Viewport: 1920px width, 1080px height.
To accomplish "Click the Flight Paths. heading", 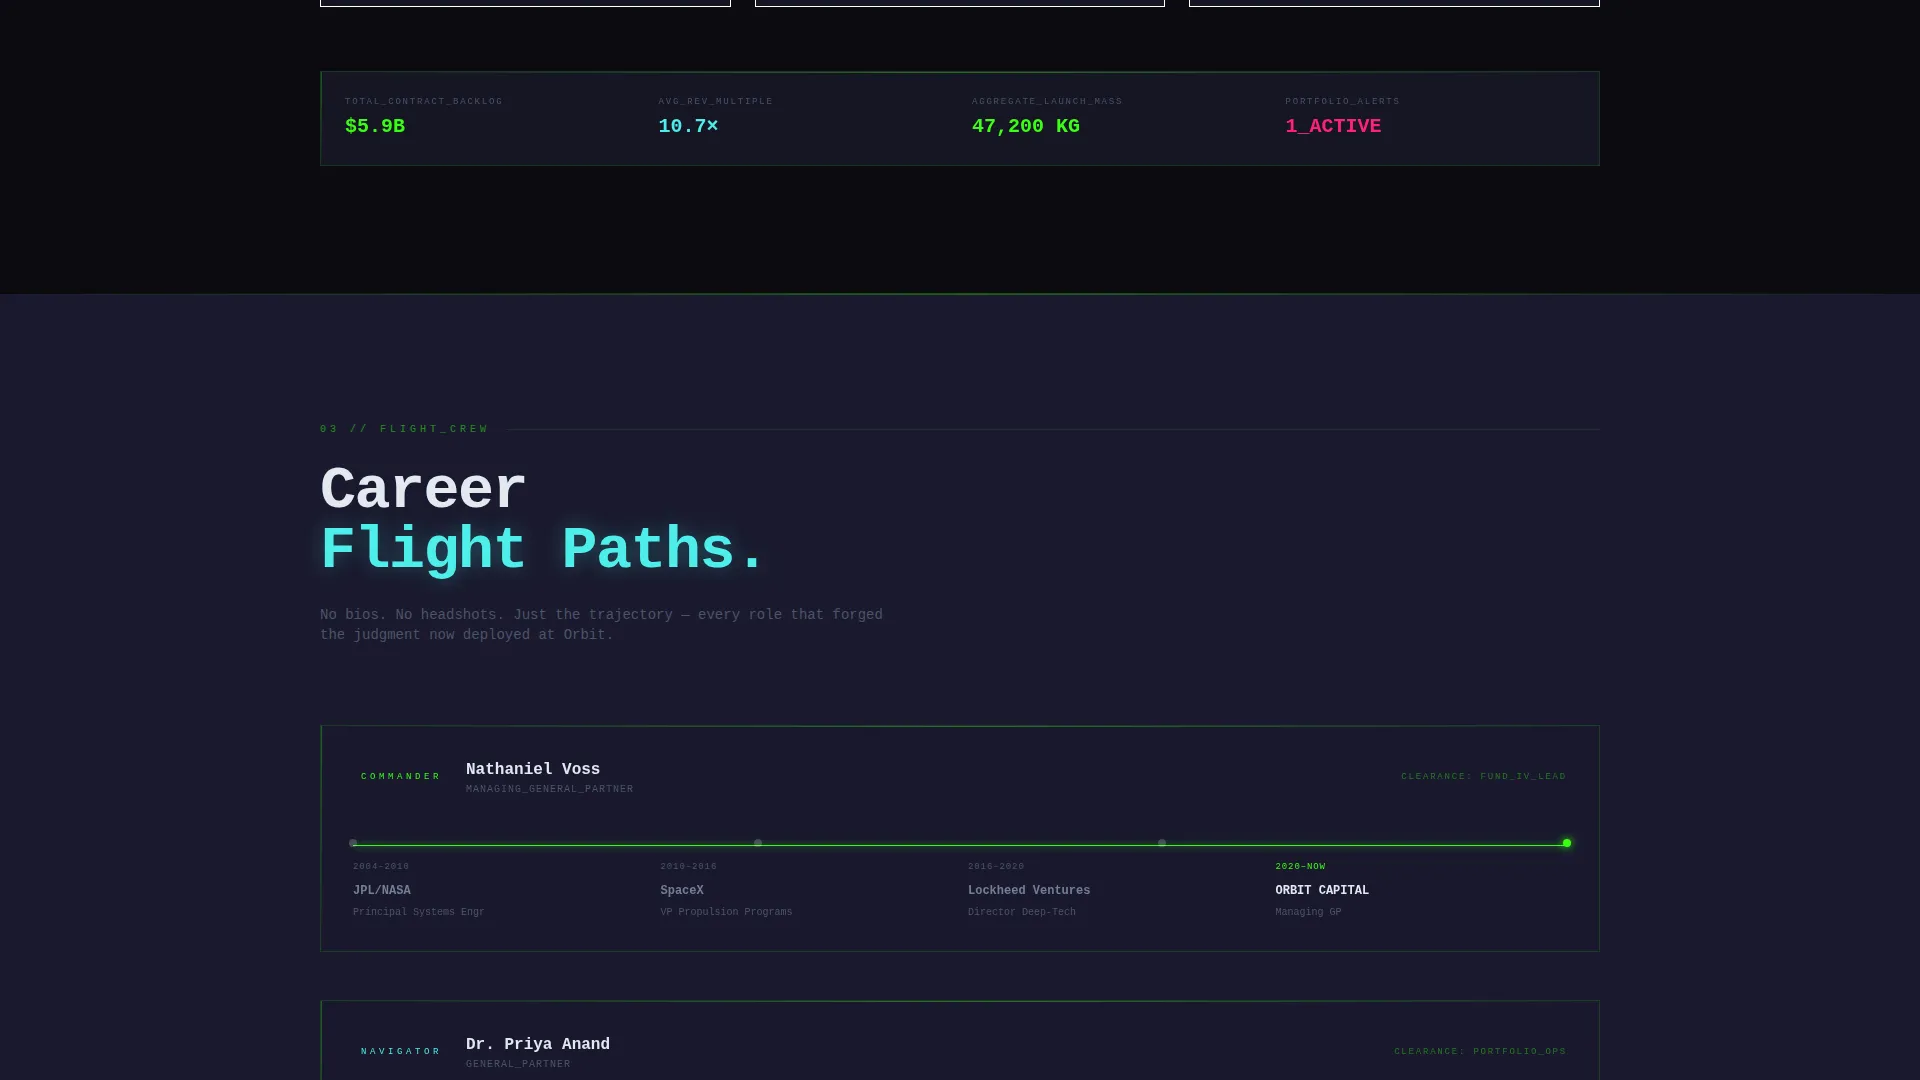I will coord(542,550).
